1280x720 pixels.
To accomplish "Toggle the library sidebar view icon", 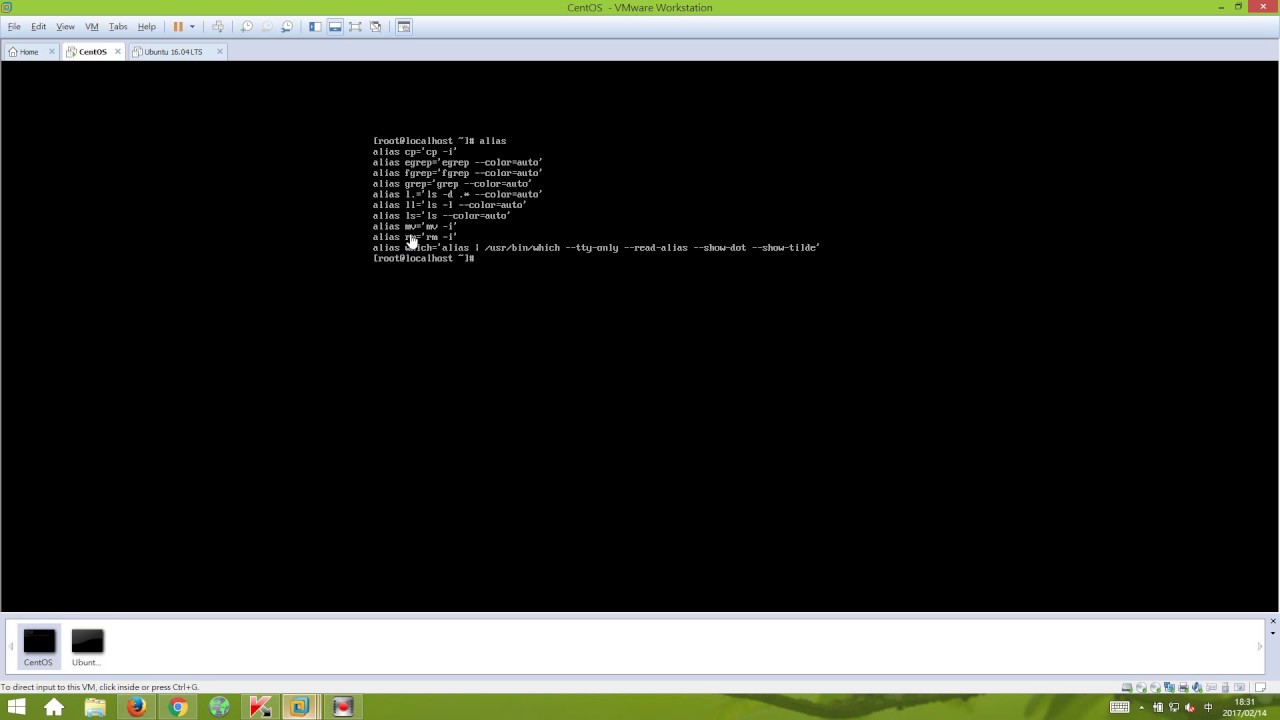I will pyautogui.click(x=315, y=27).
